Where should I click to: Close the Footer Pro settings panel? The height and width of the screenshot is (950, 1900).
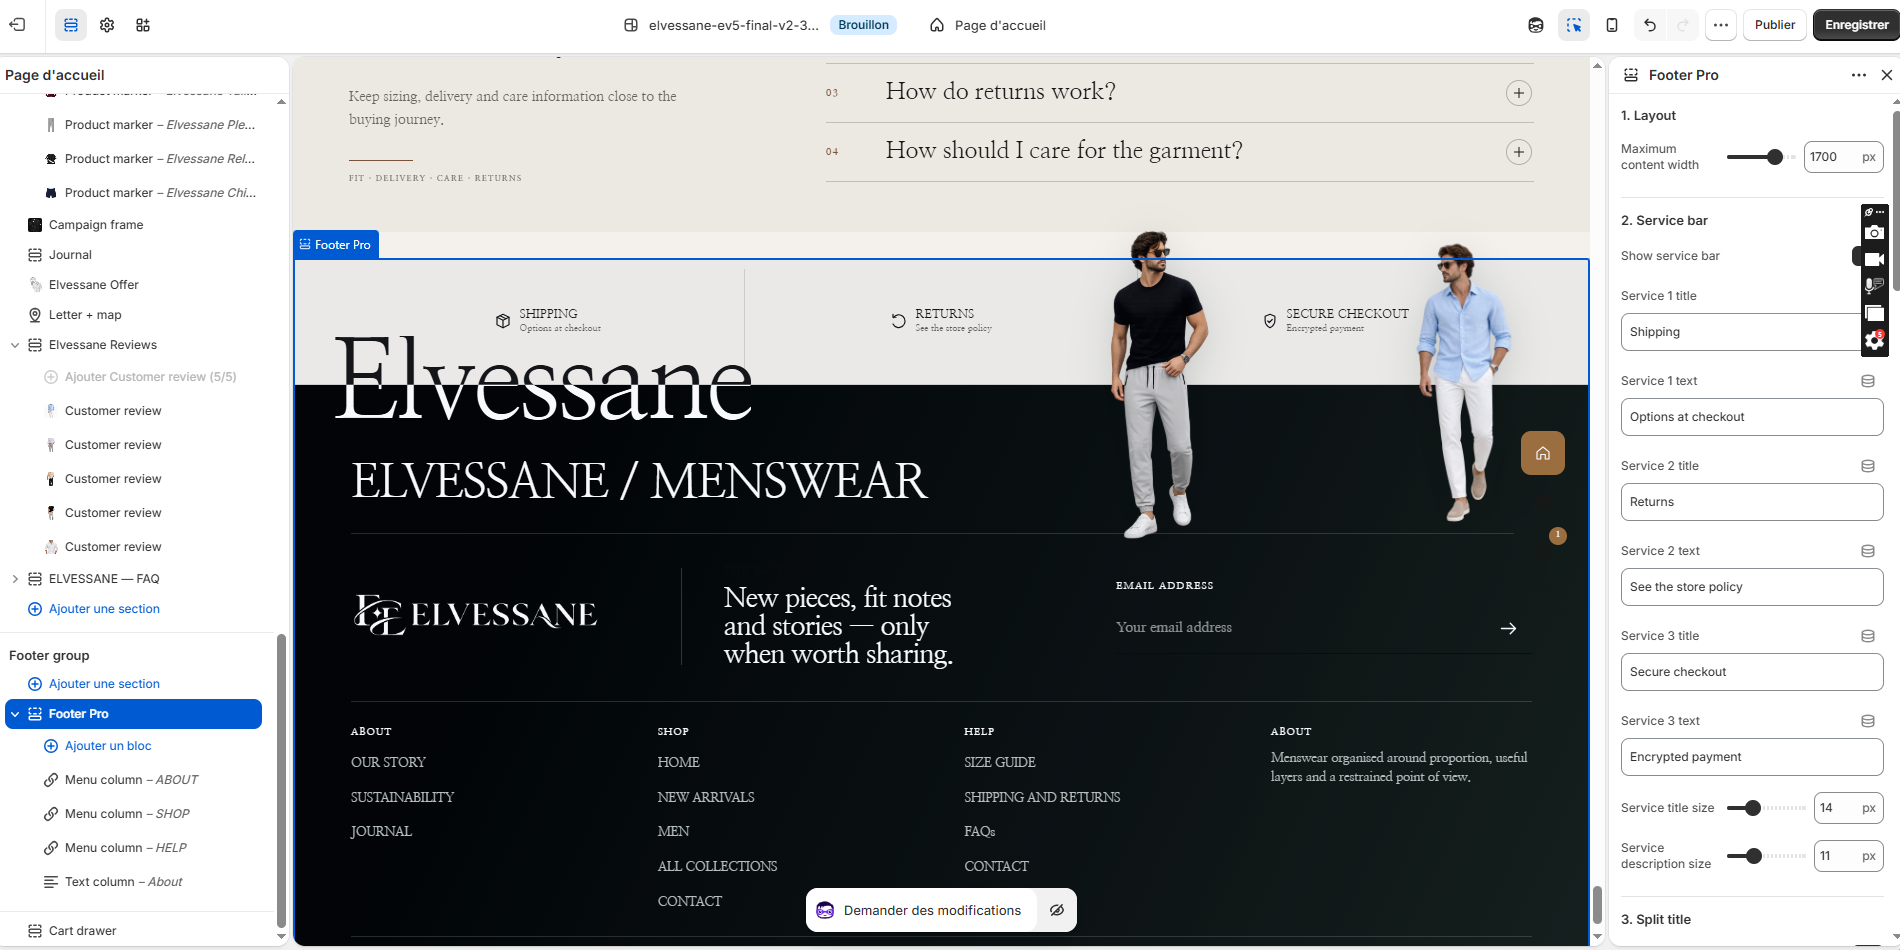click(1887, 75)
